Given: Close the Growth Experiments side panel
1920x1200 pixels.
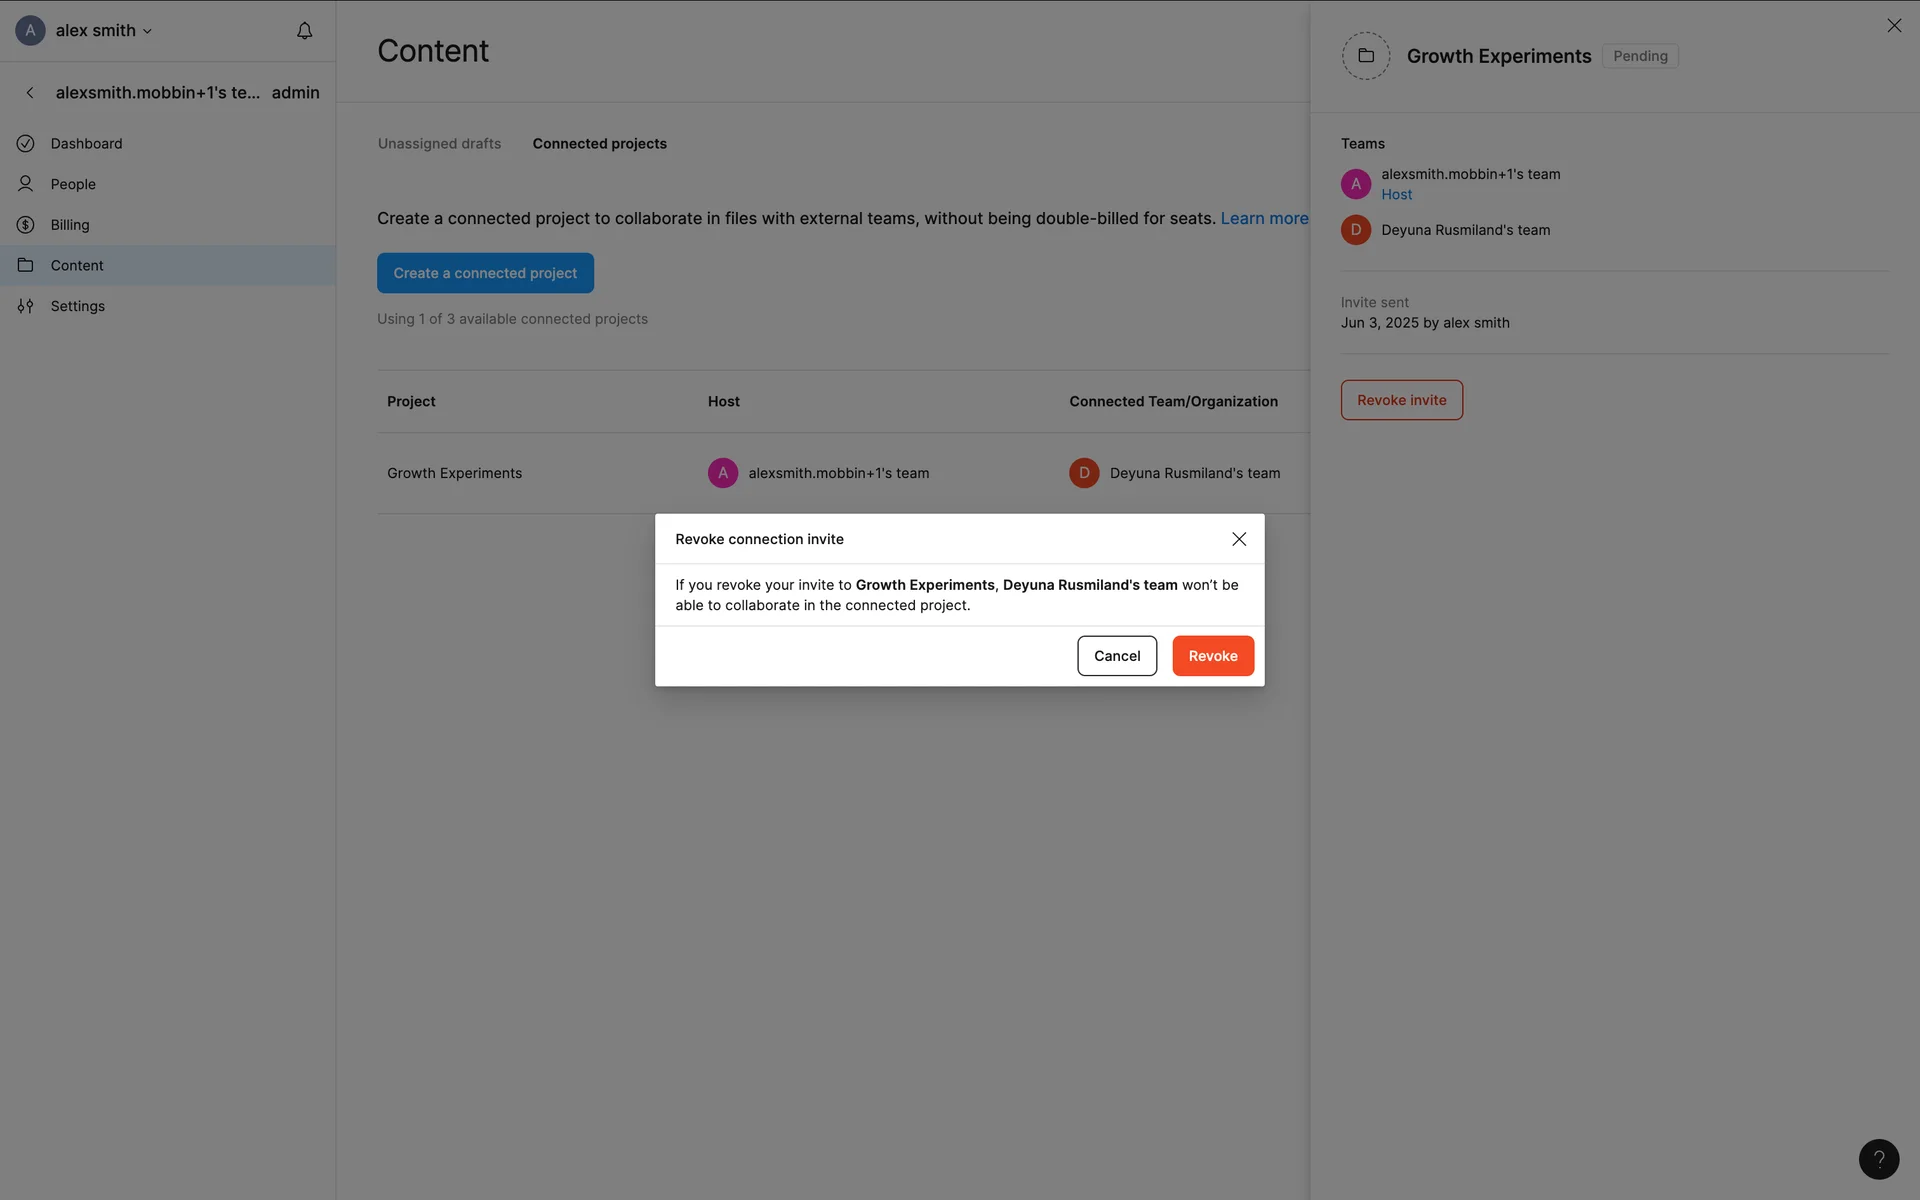Looking at the screenshot, I should [1893, 26].
